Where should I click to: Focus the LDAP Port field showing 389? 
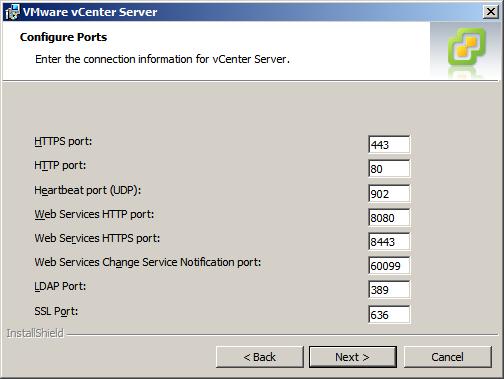tap(389, 290)
